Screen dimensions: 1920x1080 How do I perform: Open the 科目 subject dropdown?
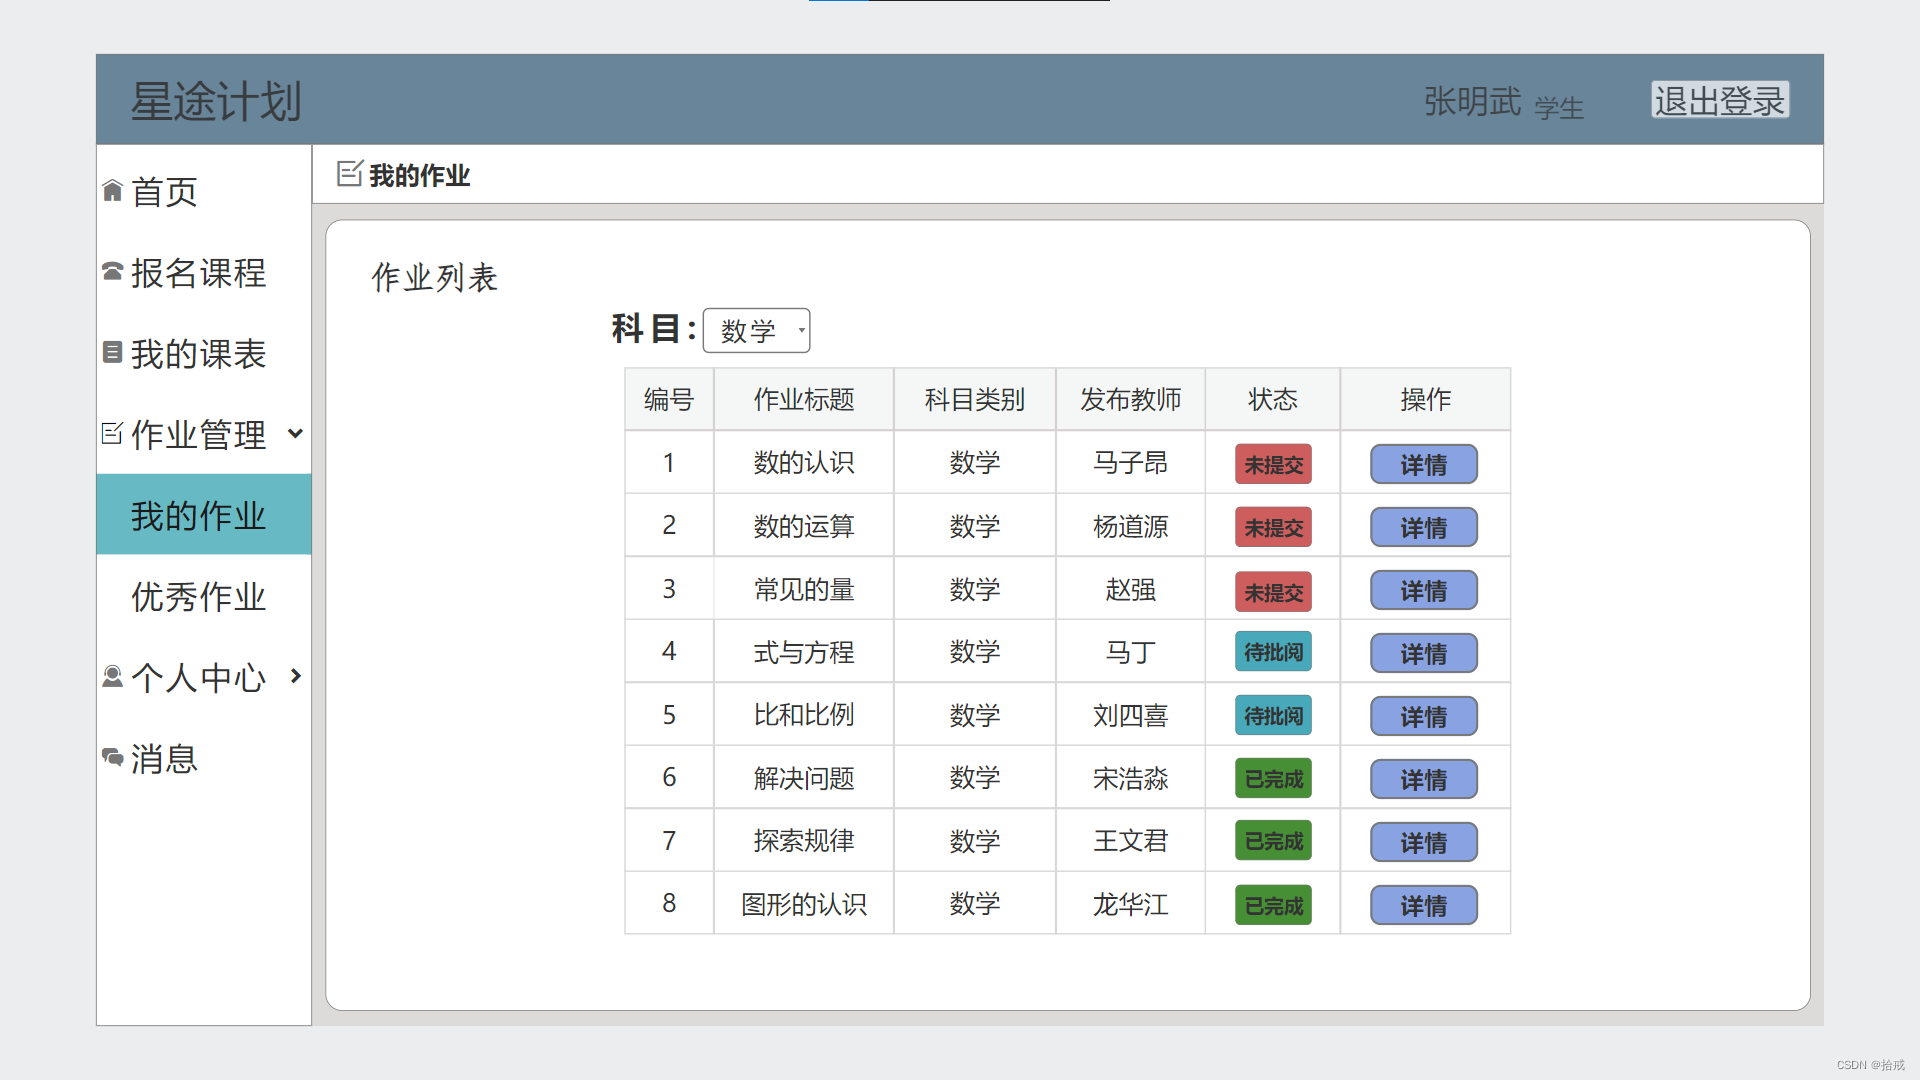click(756, 330)
